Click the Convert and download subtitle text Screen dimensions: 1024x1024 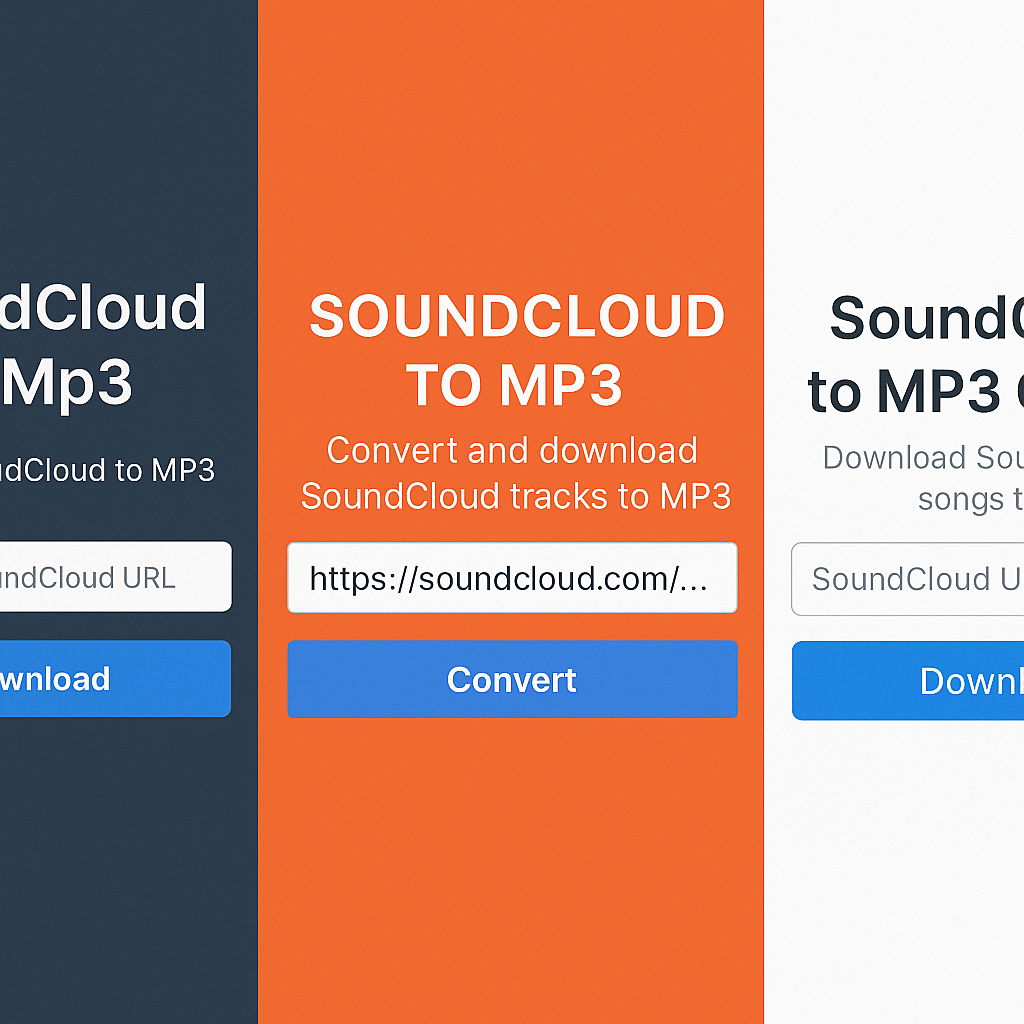[x=512, y=473]
